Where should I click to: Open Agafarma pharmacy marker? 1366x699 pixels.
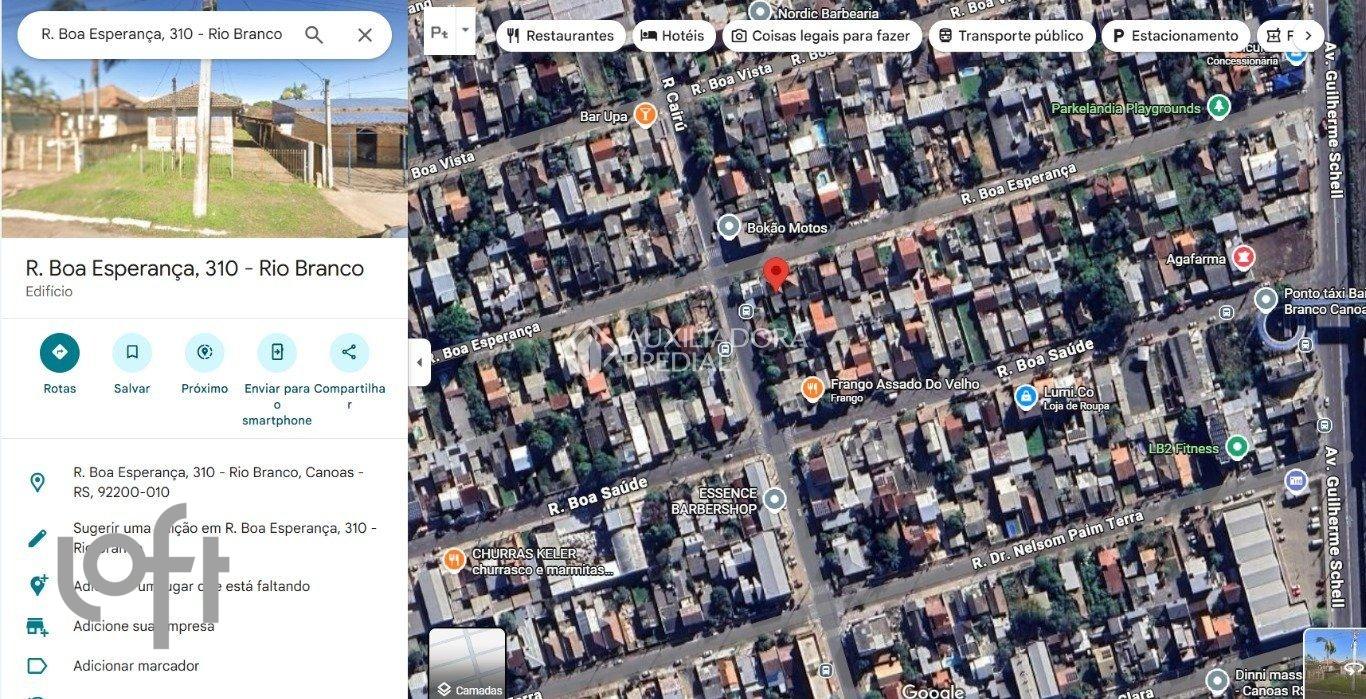tap(1243, 258)
